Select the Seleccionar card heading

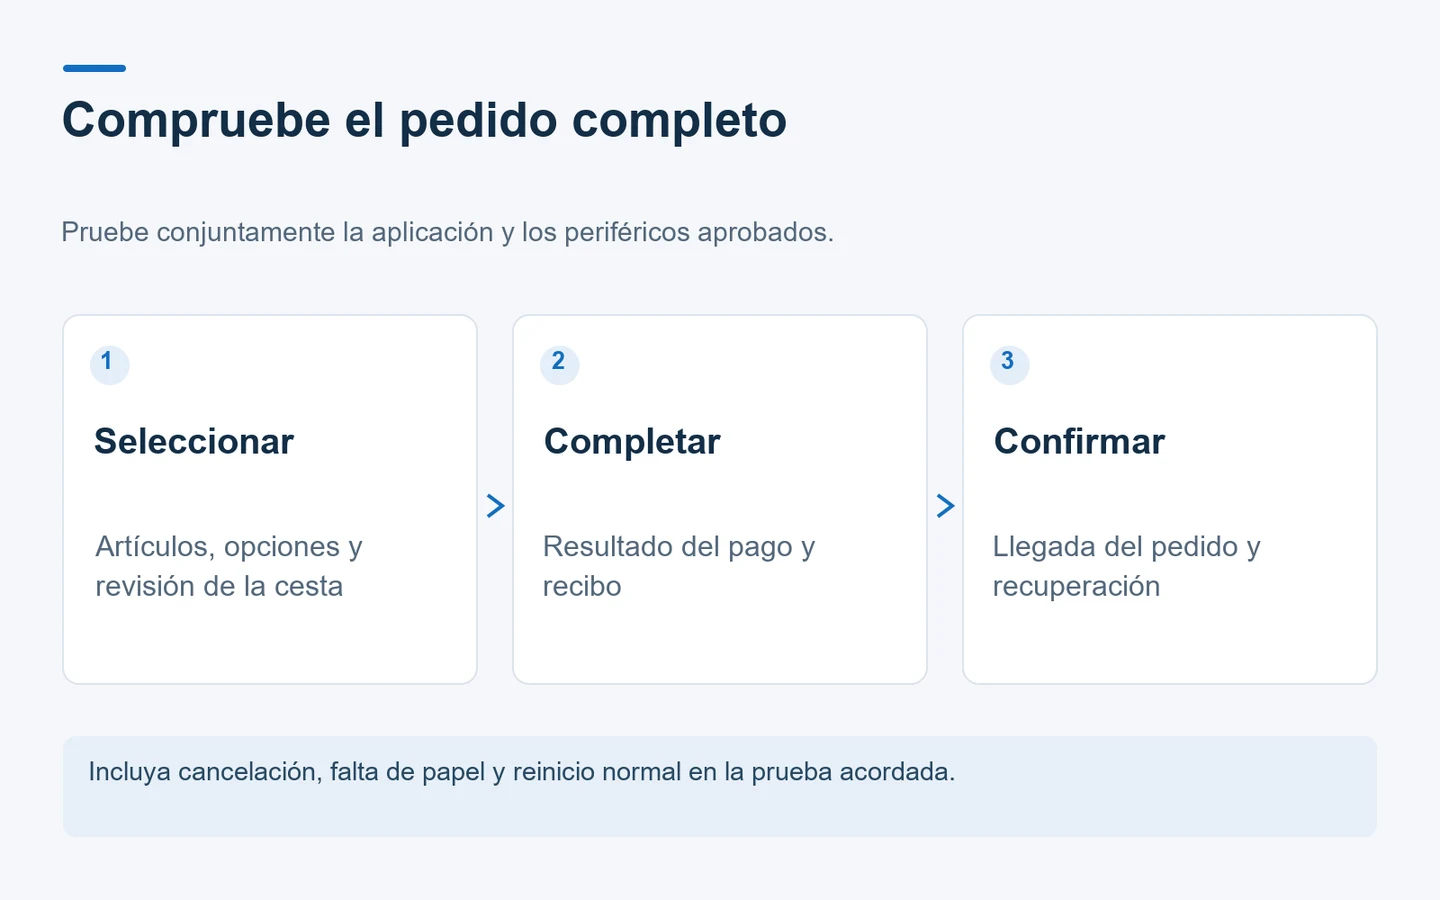(x=194, y=441)
